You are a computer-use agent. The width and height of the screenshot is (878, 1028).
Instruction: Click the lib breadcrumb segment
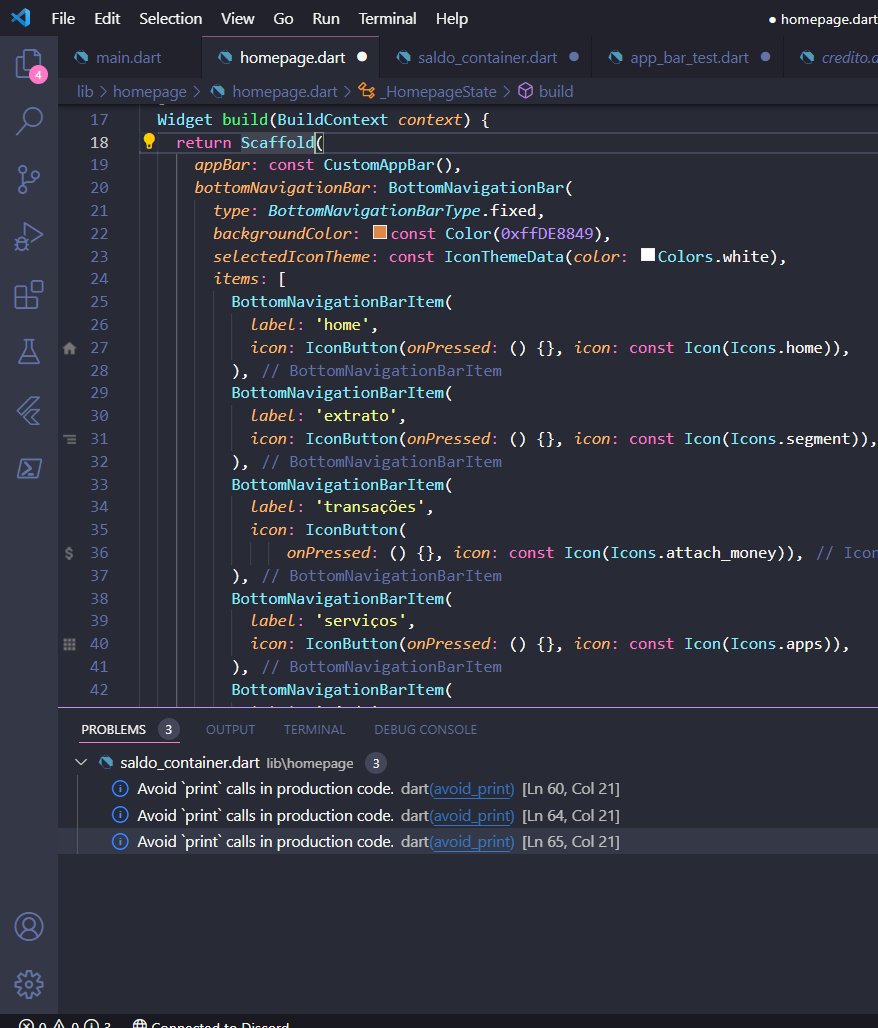(85, 92)
